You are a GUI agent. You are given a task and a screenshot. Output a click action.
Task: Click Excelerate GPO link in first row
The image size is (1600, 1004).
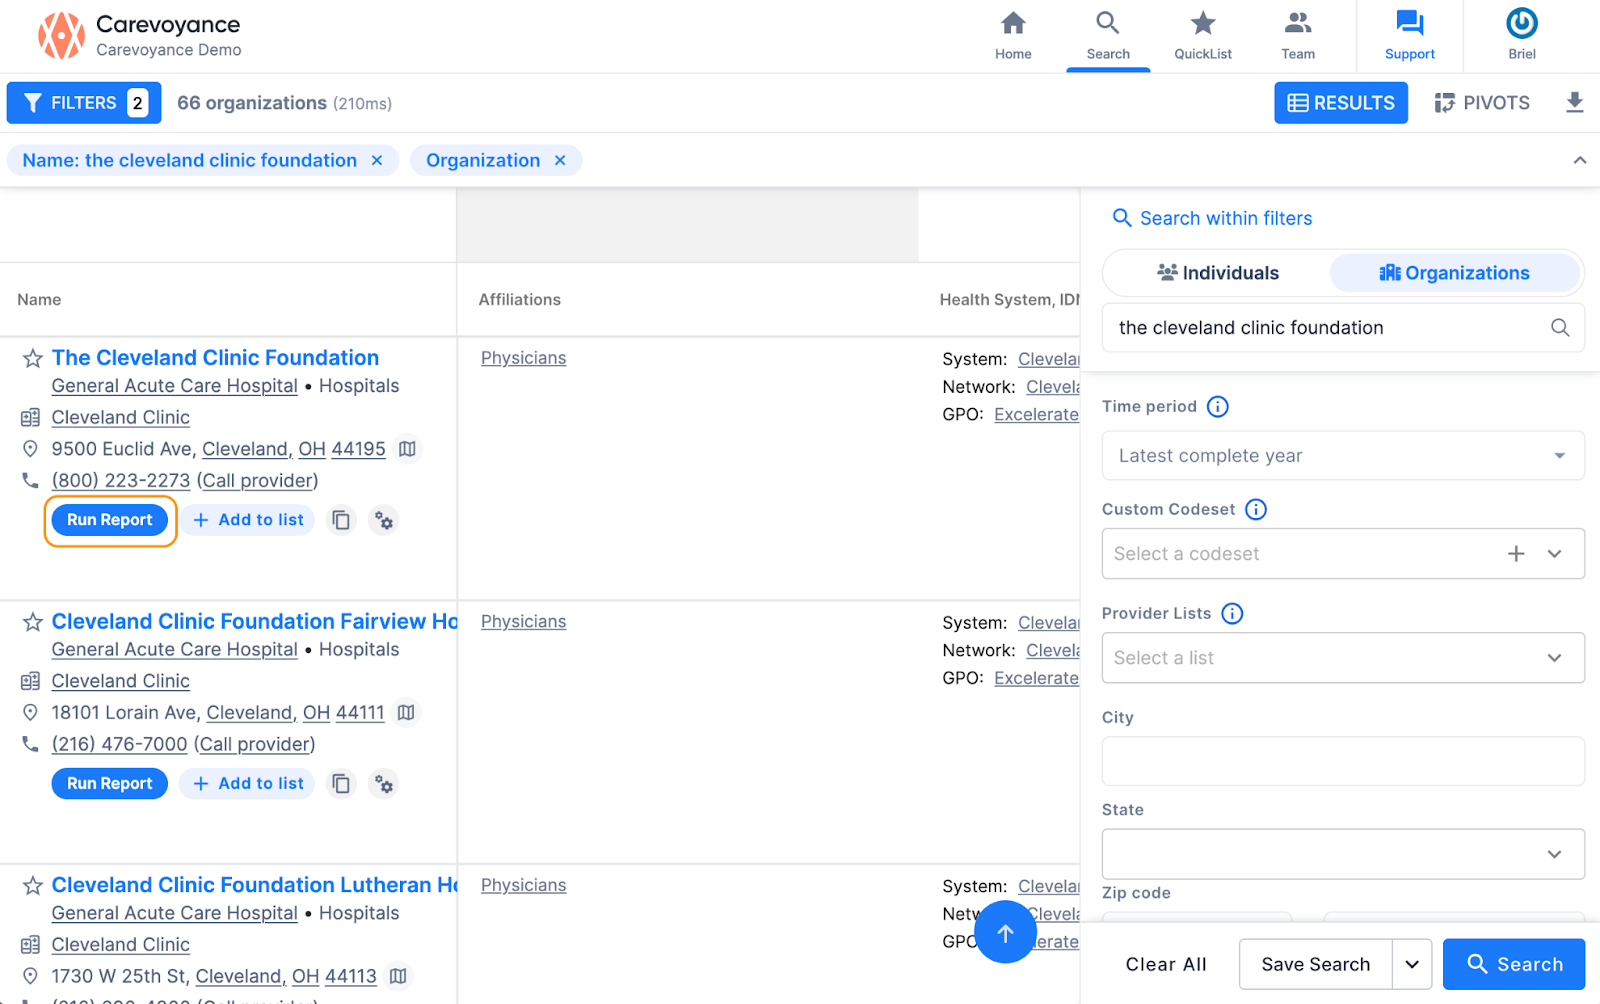[1036, 415]
